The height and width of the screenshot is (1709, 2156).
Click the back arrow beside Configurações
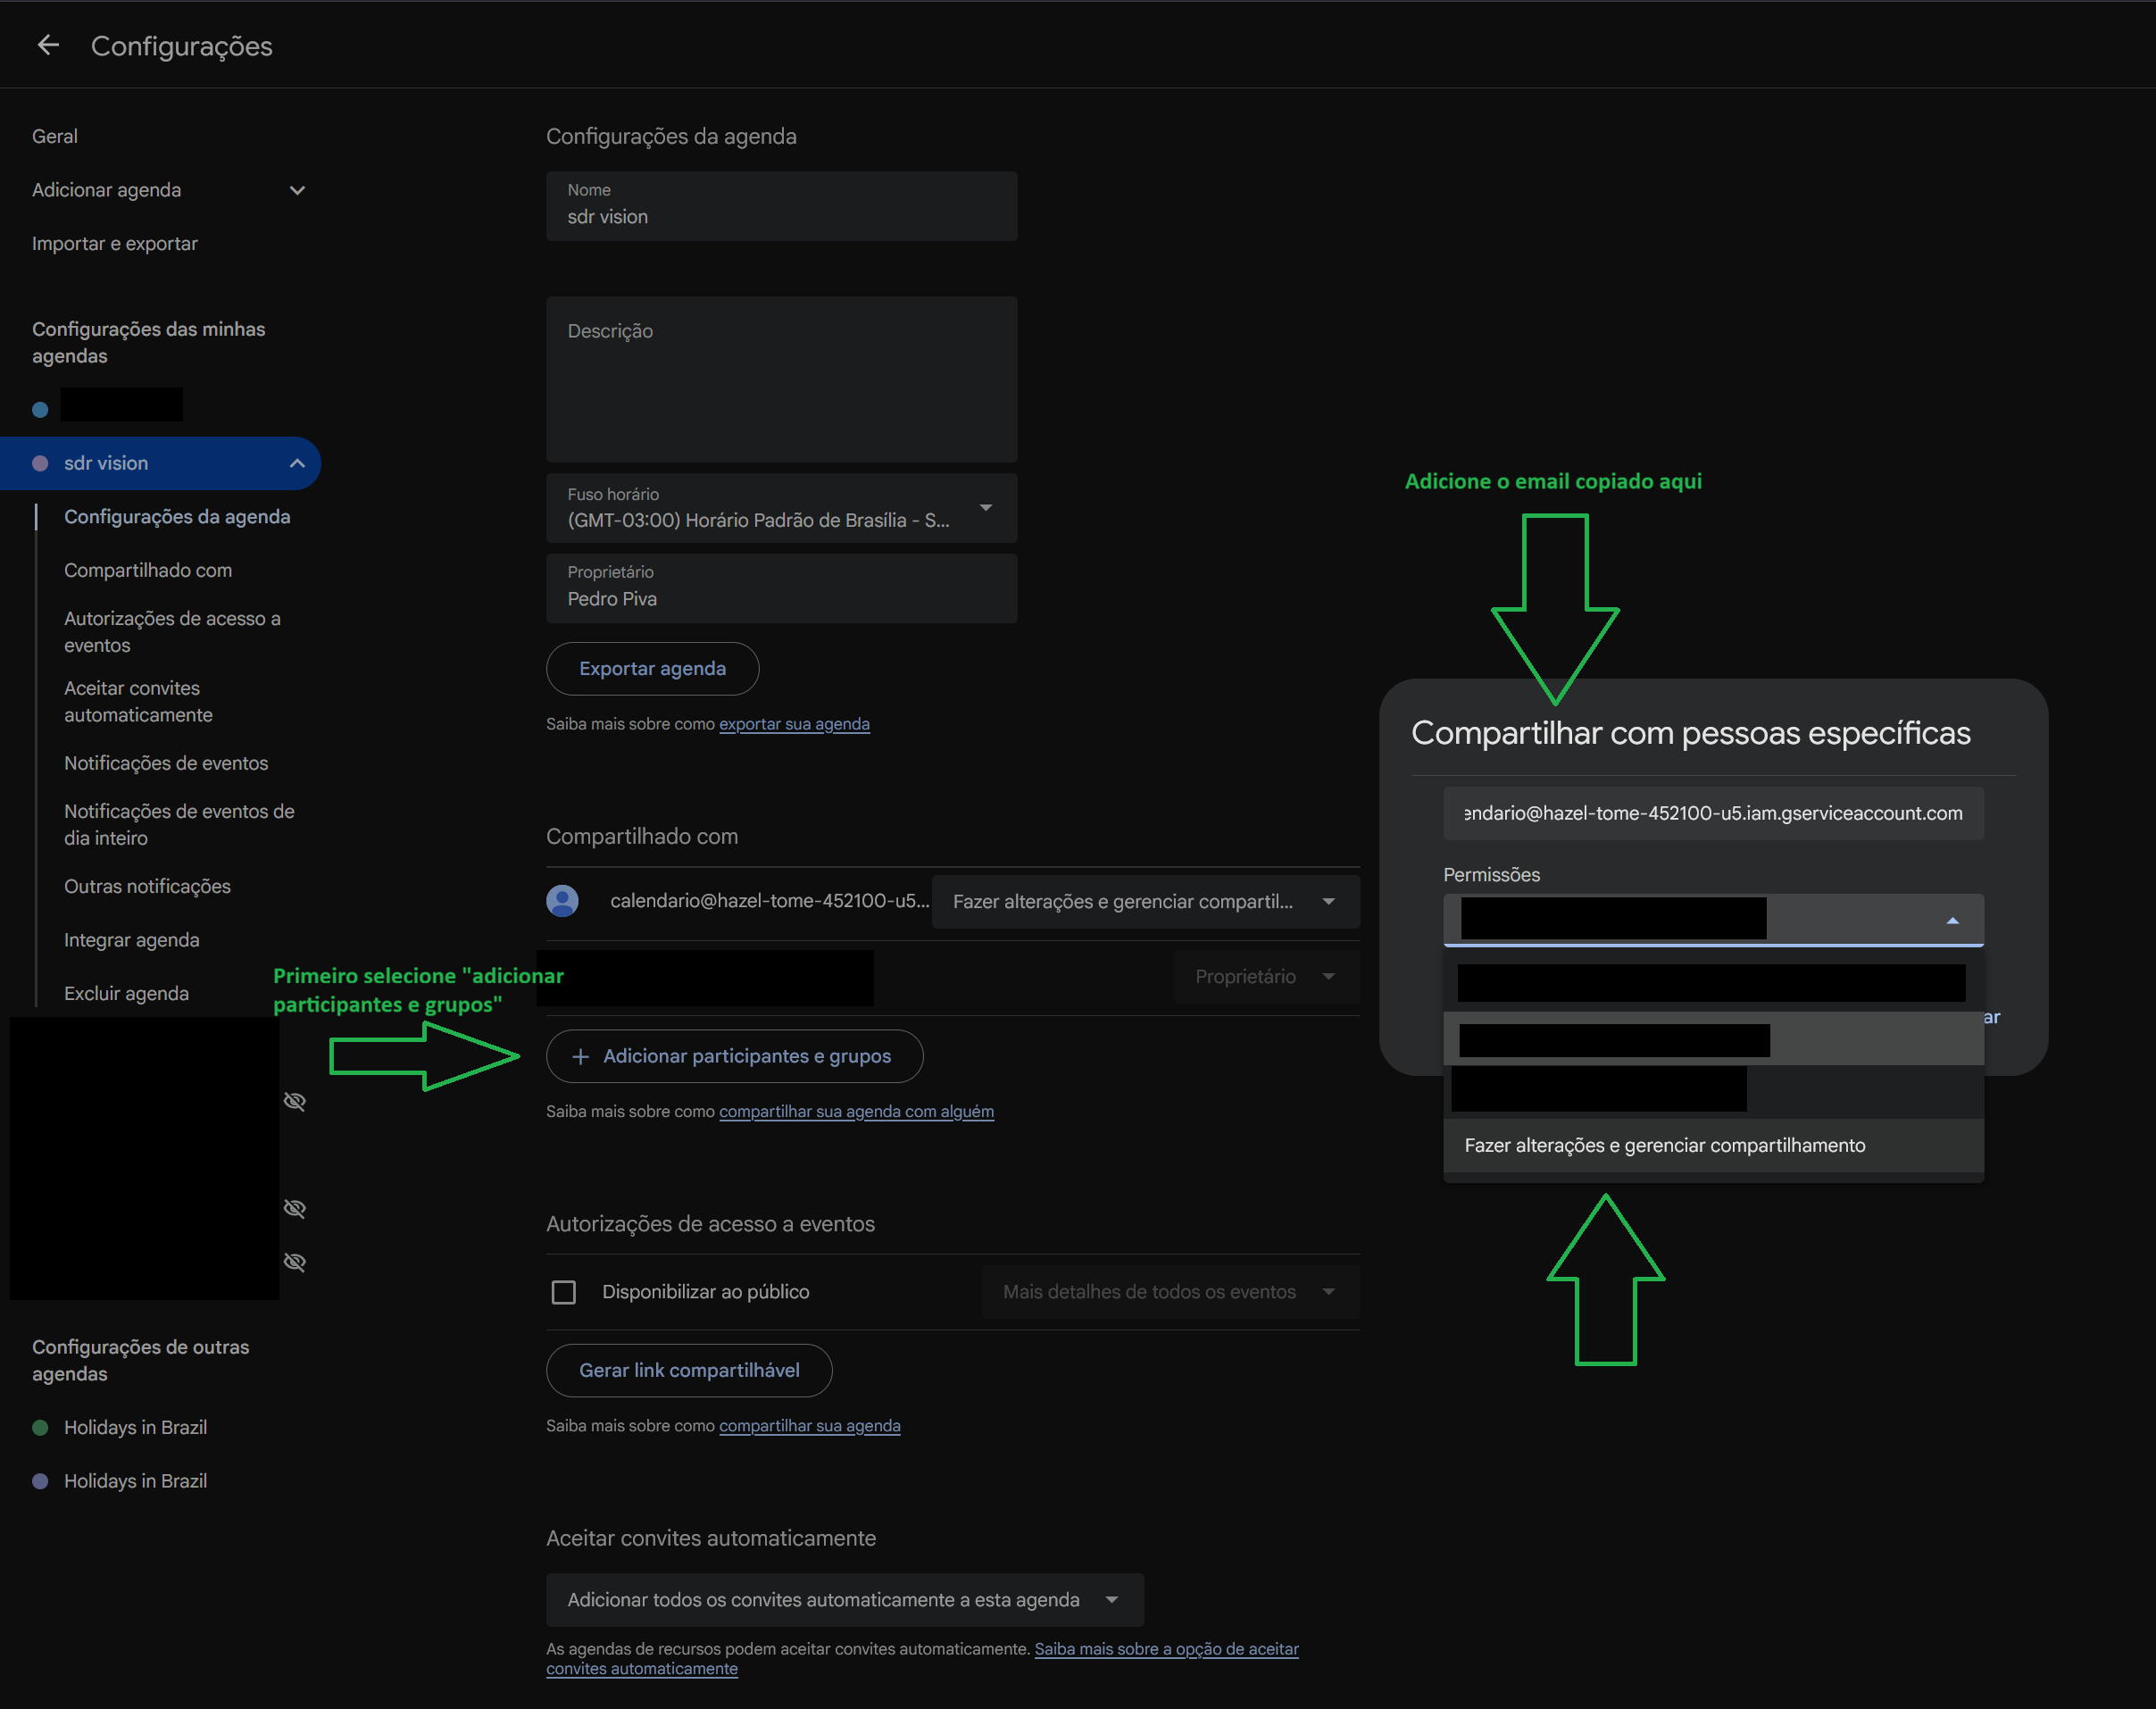click(48, 45)
